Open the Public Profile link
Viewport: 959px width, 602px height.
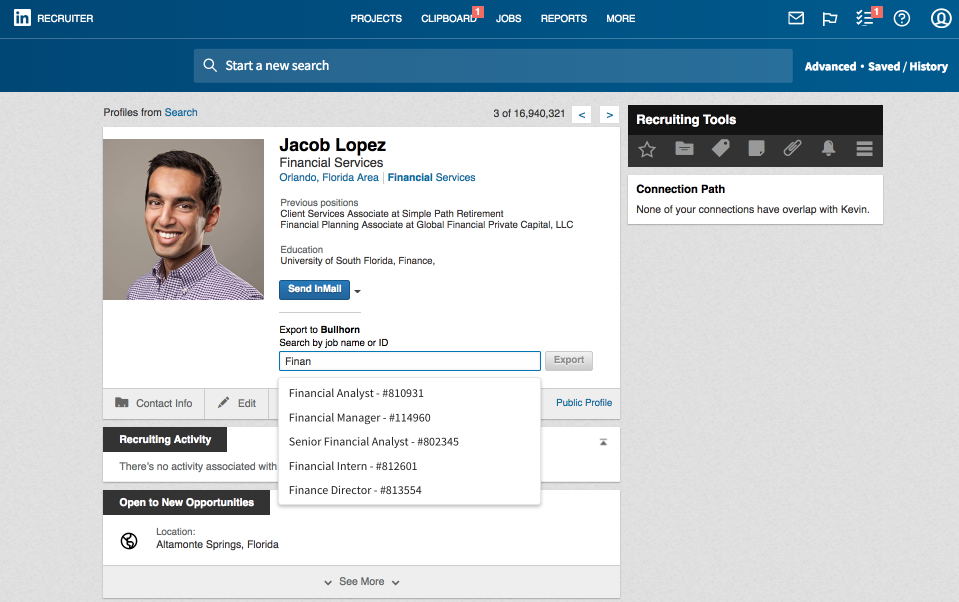click(584, 403)
